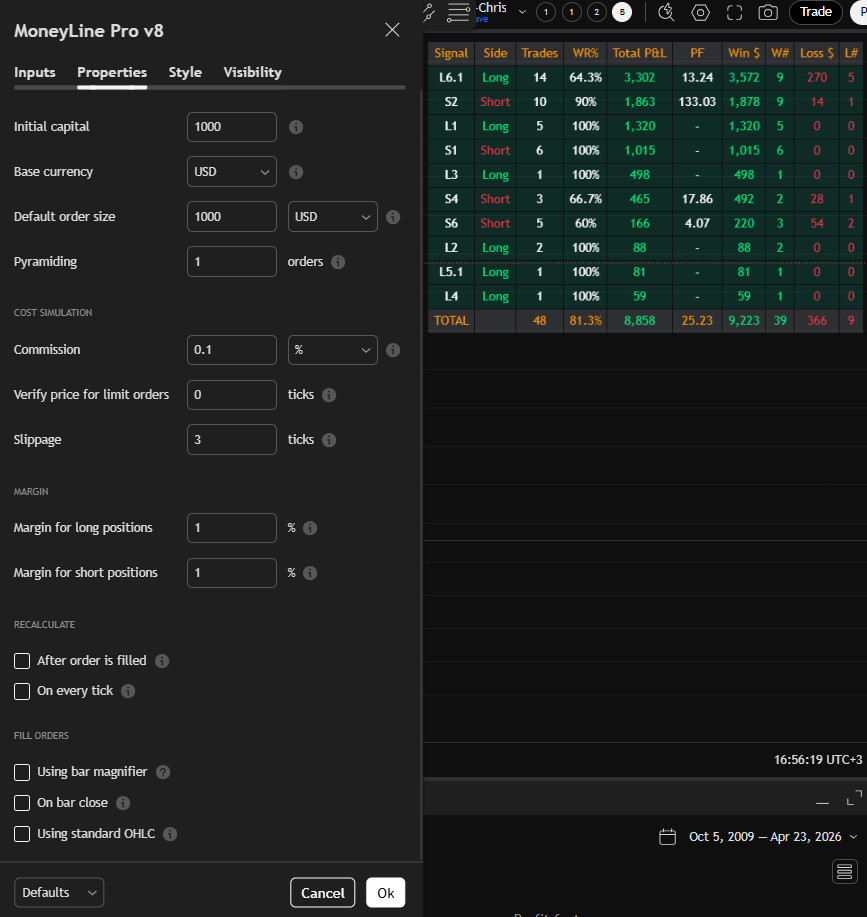
Task: Minimize the bottom panel
Action: click(x=823, y=803)
